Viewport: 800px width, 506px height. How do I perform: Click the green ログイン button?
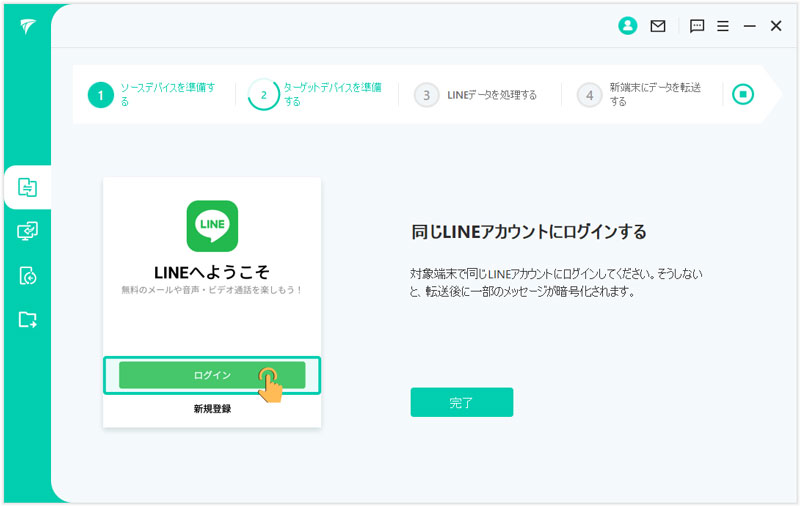coord(212,375)
